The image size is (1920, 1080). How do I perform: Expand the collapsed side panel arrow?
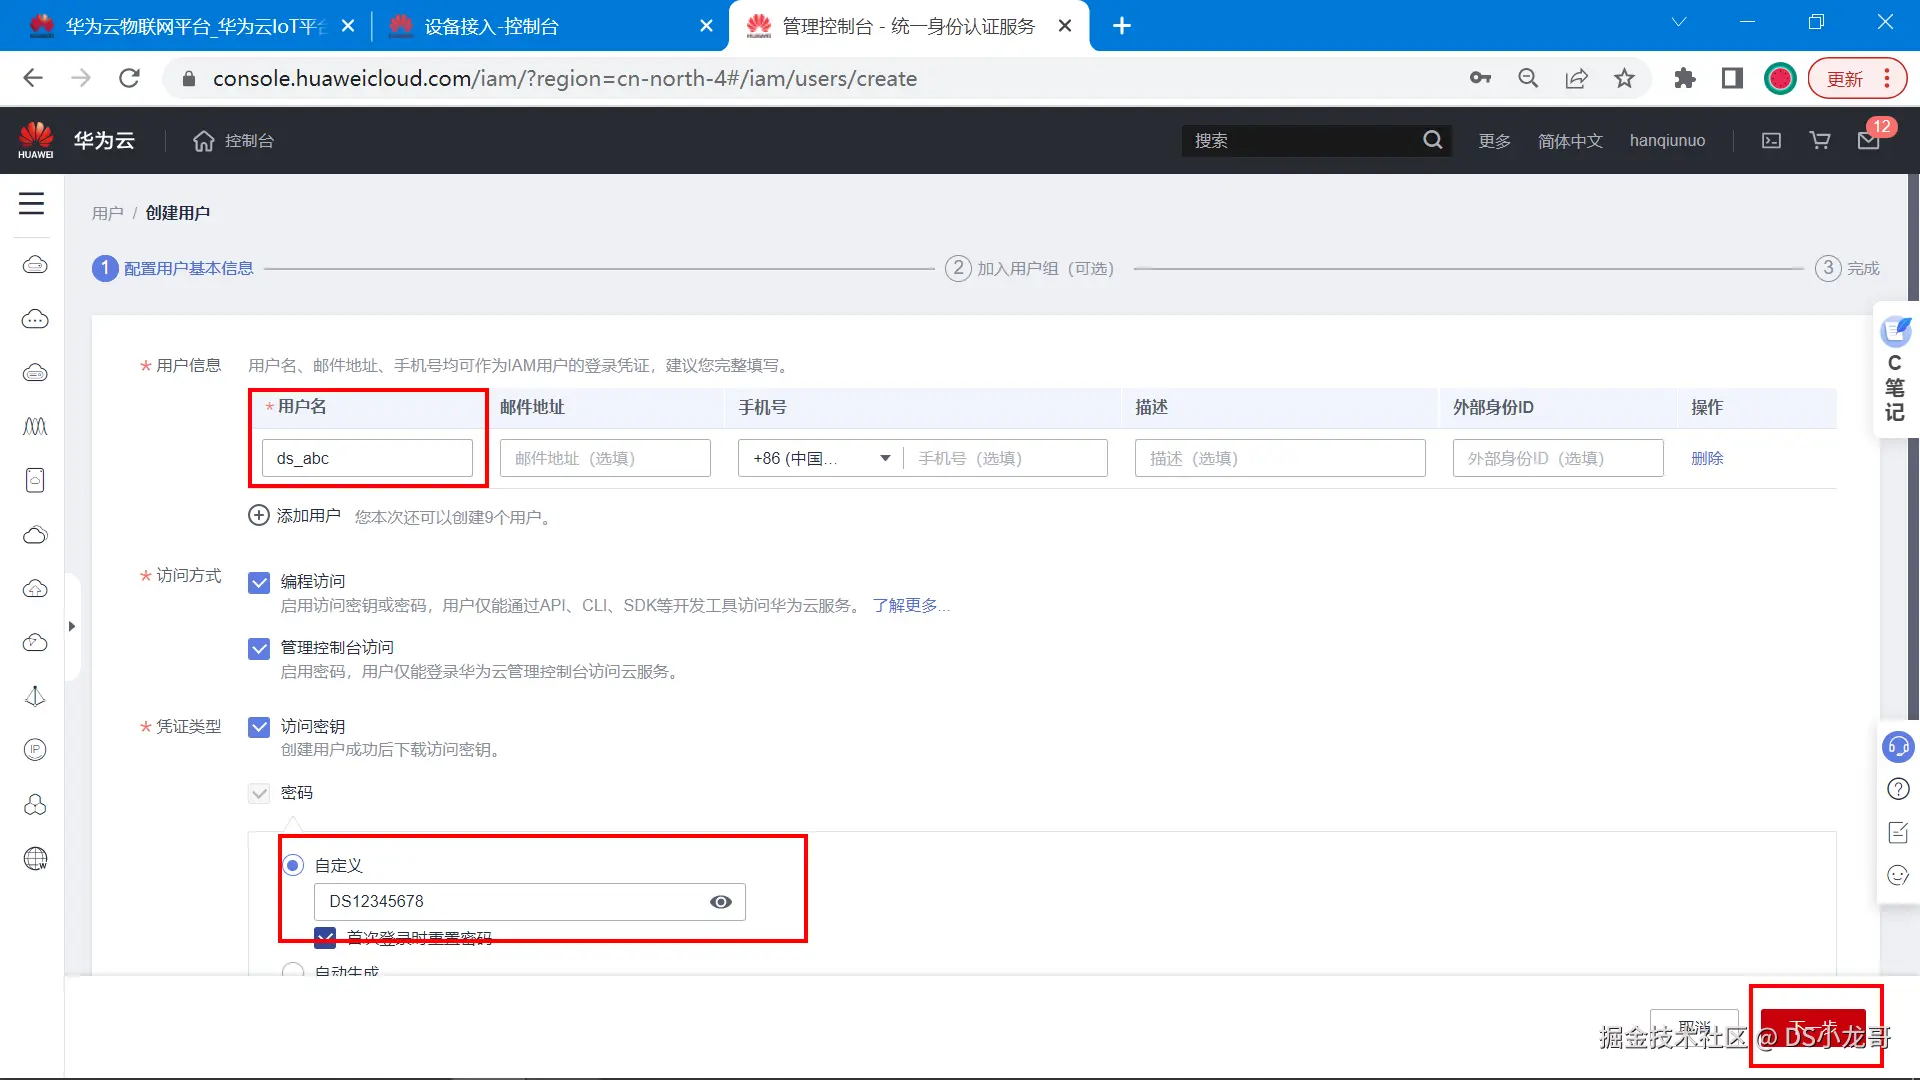coord(72,626)
